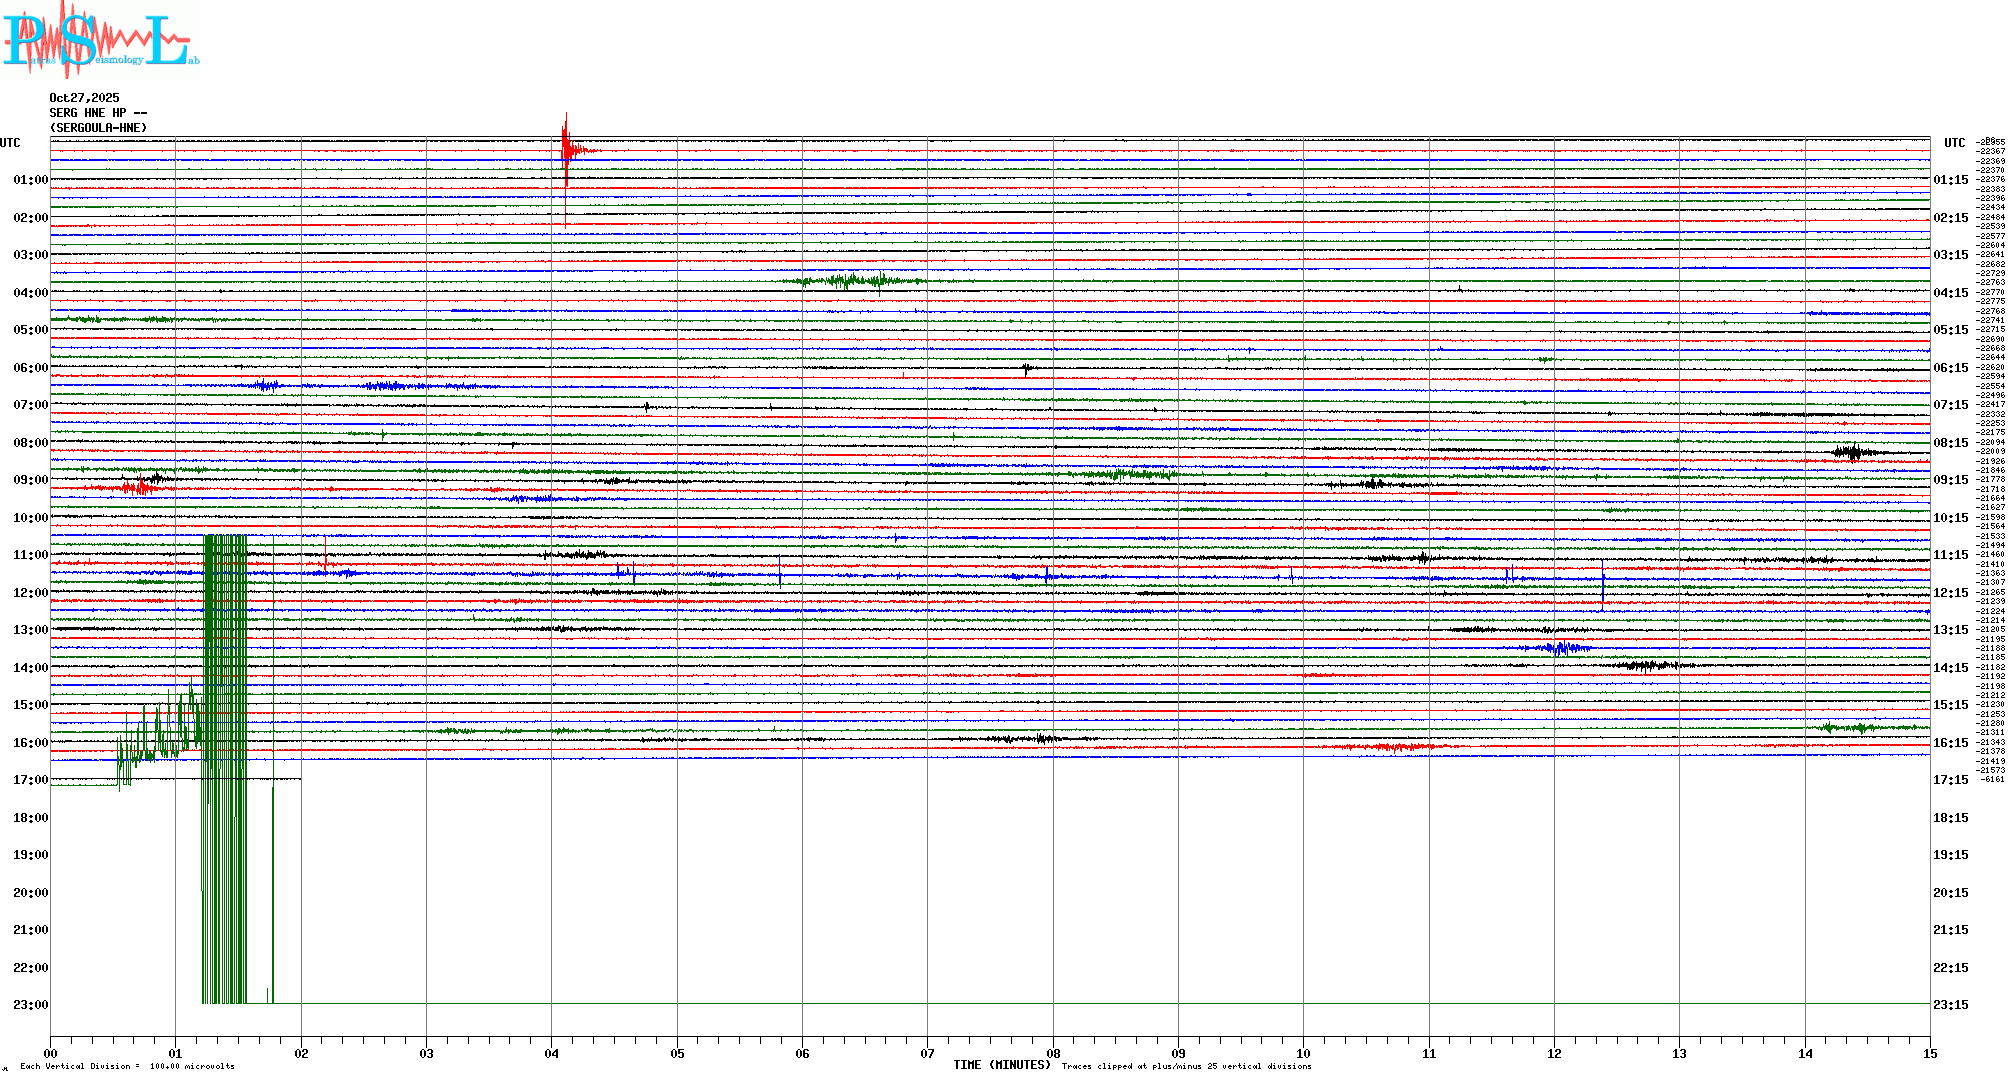Select the 17:00 hour label on left
Screen dimensions: 2010x1080
point(30,780)
